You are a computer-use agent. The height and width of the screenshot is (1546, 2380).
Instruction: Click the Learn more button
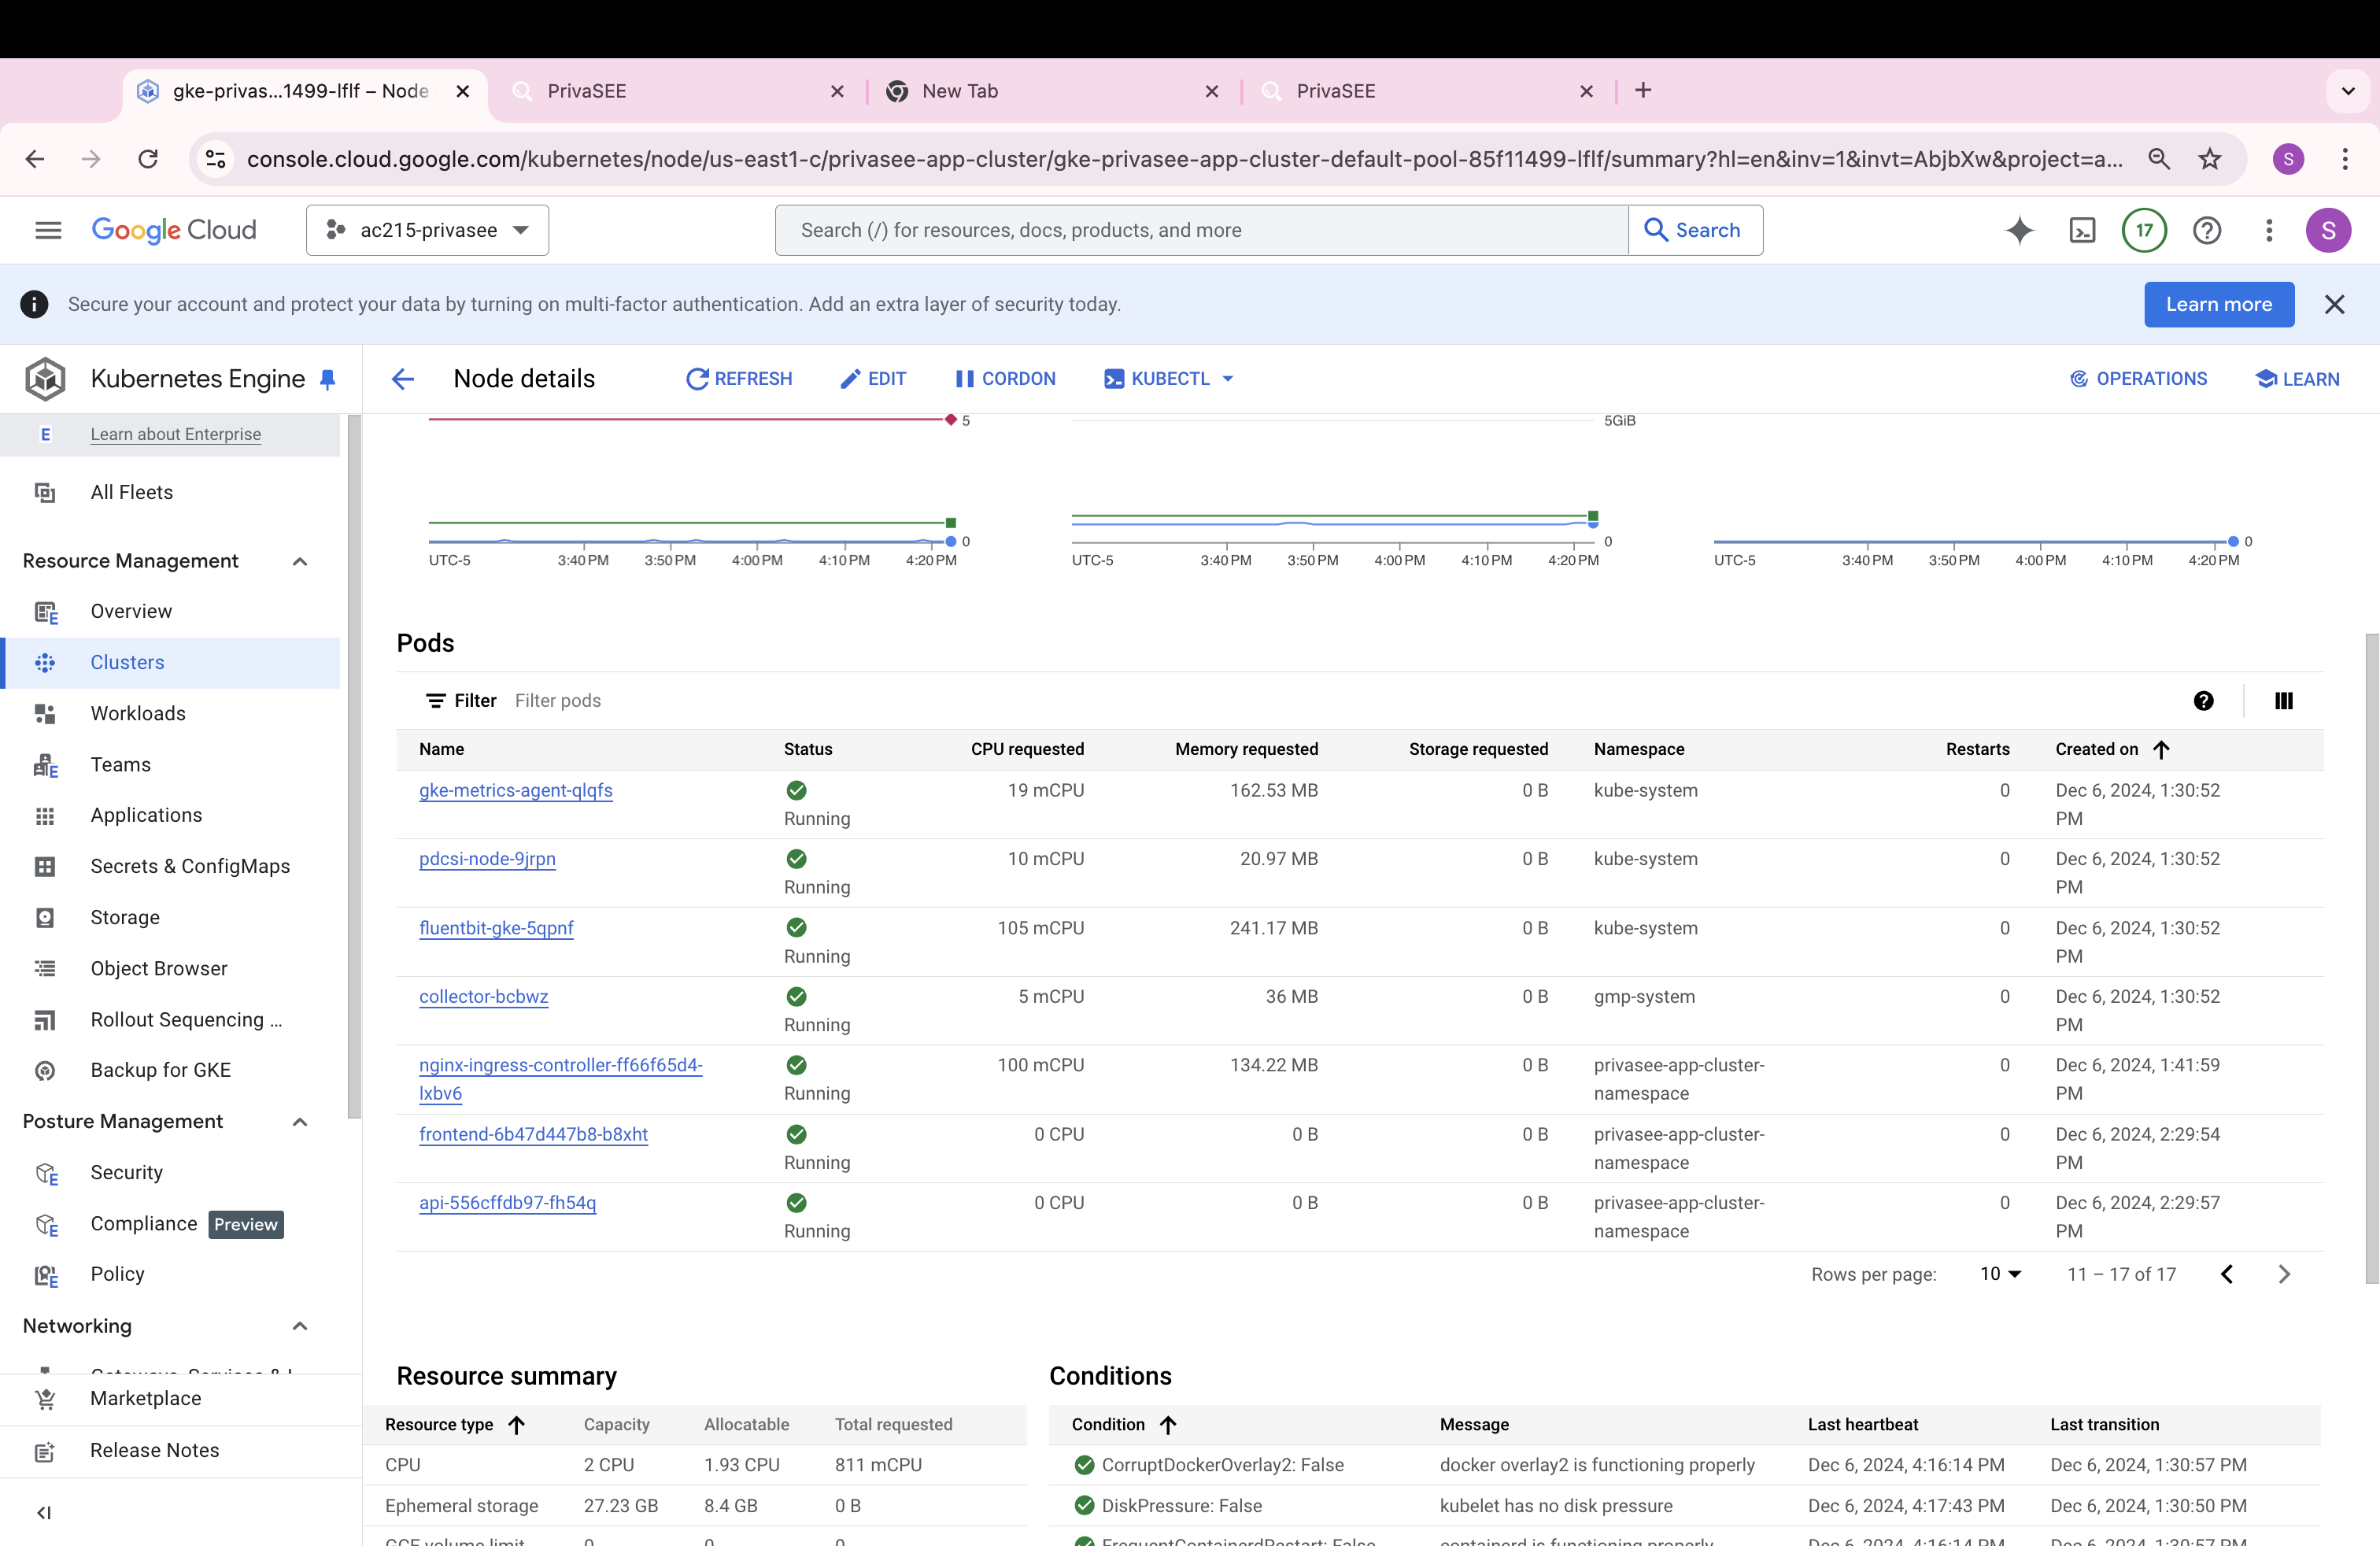[x=2218, y=304]
